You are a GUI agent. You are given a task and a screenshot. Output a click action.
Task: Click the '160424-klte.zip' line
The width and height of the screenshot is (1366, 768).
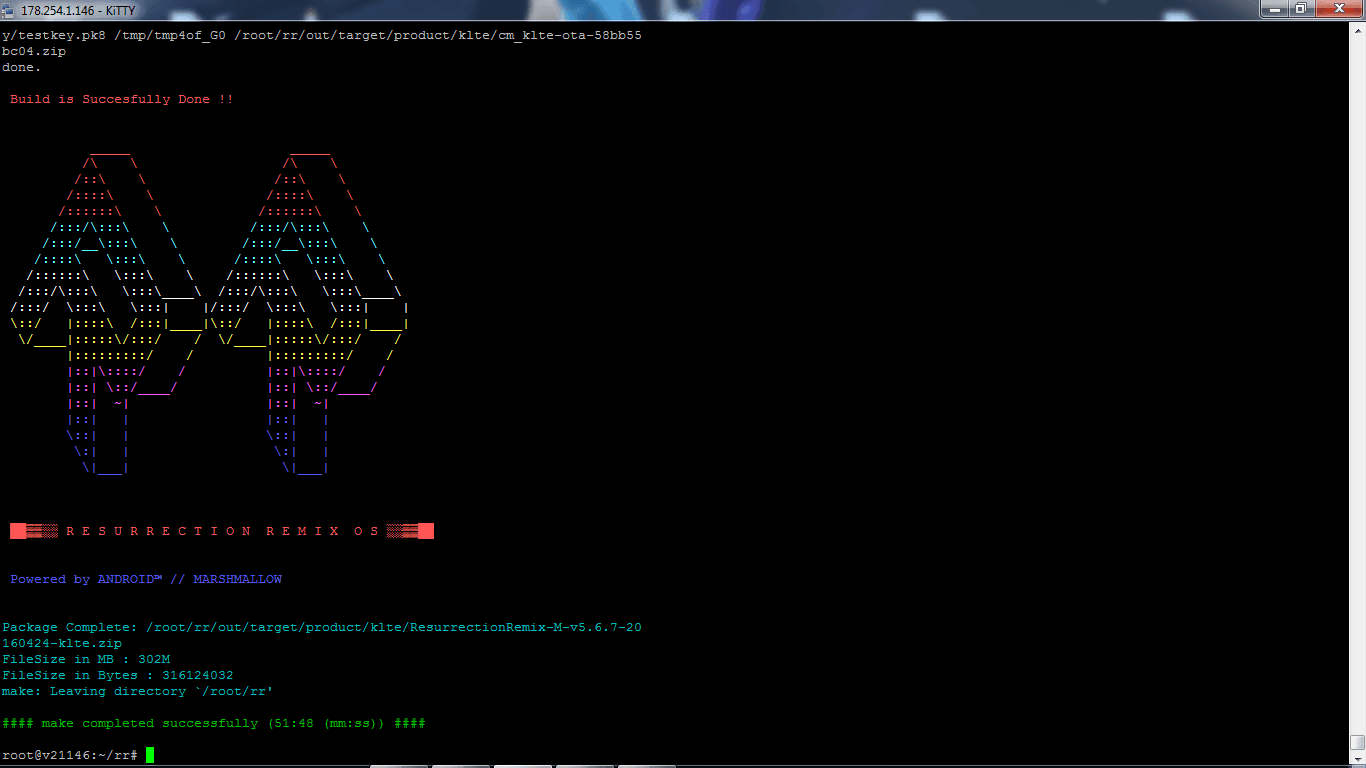[62, 643]
